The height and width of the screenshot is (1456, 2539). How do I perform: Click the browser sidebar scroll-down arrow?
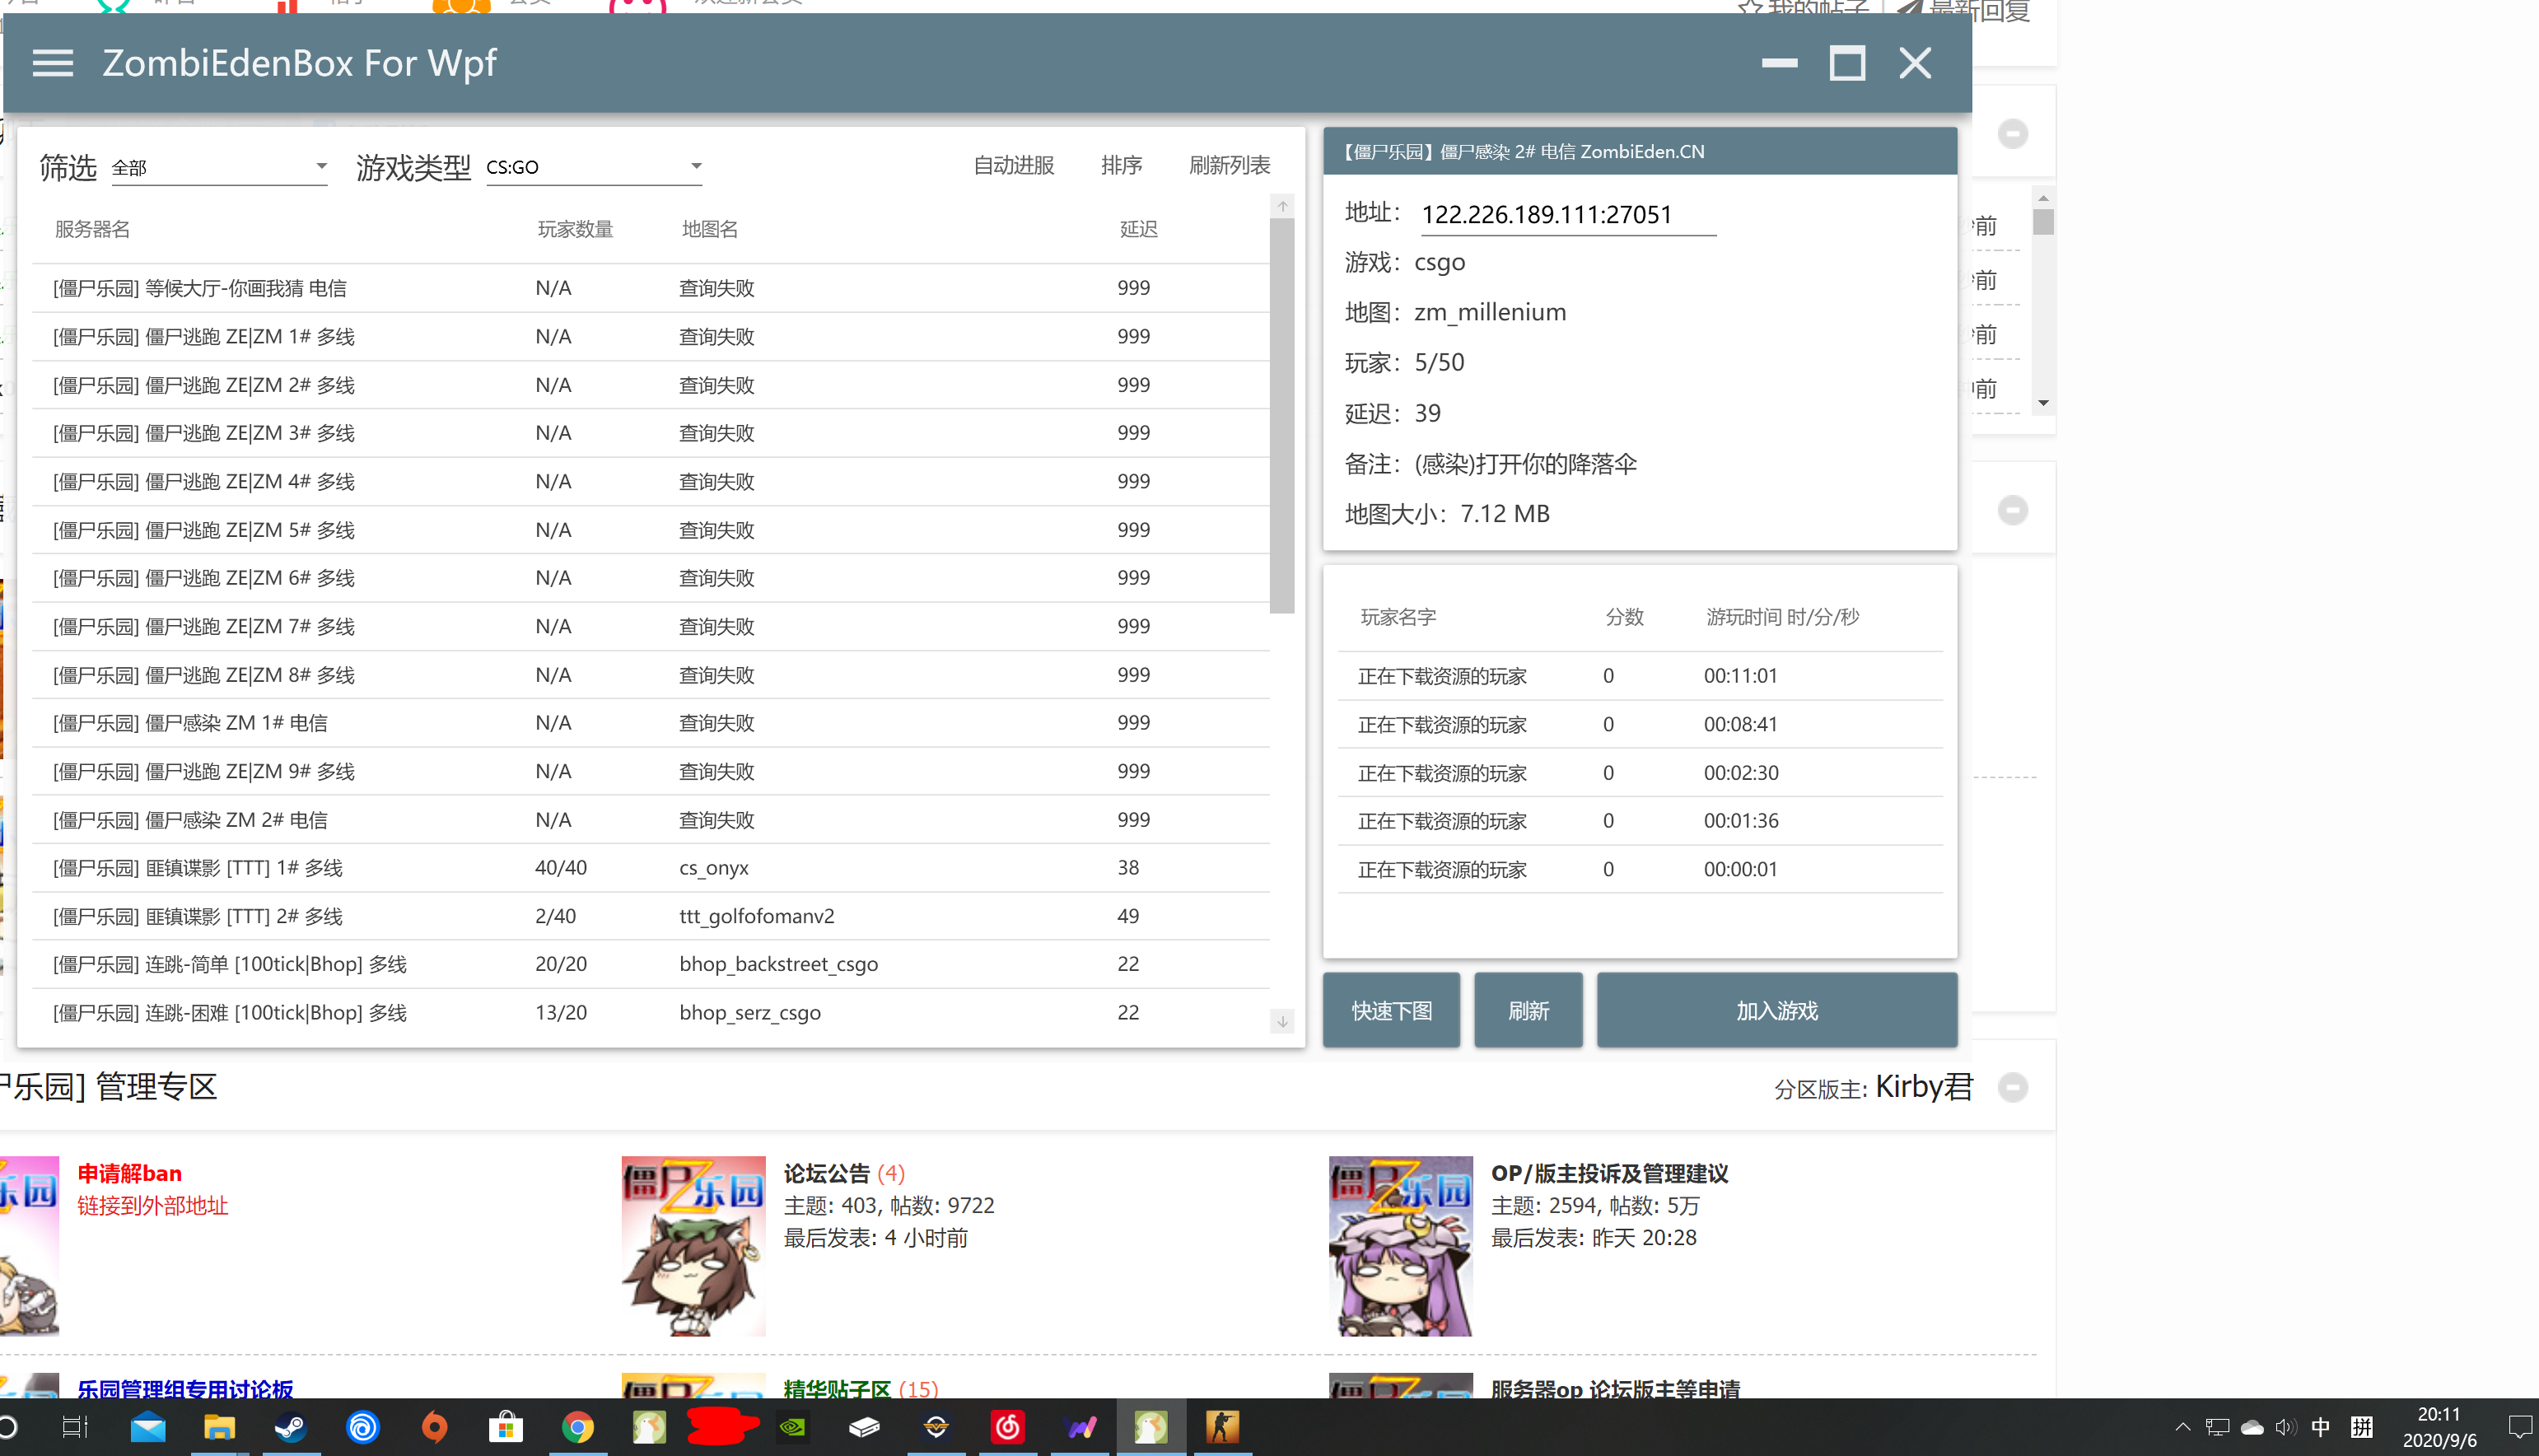point(2043,403)
